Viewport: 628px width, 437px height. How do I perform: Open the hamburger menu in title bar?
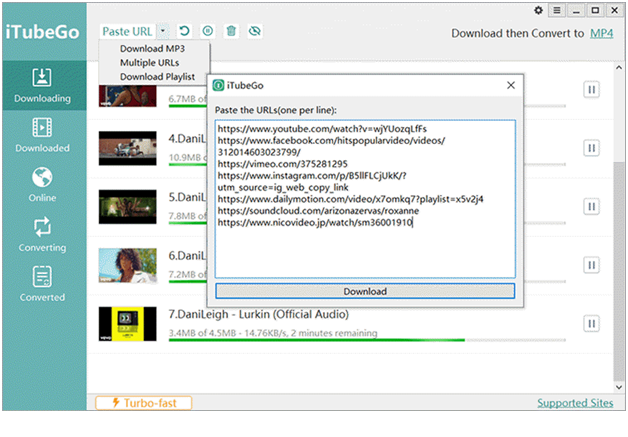tap(557, 10)
